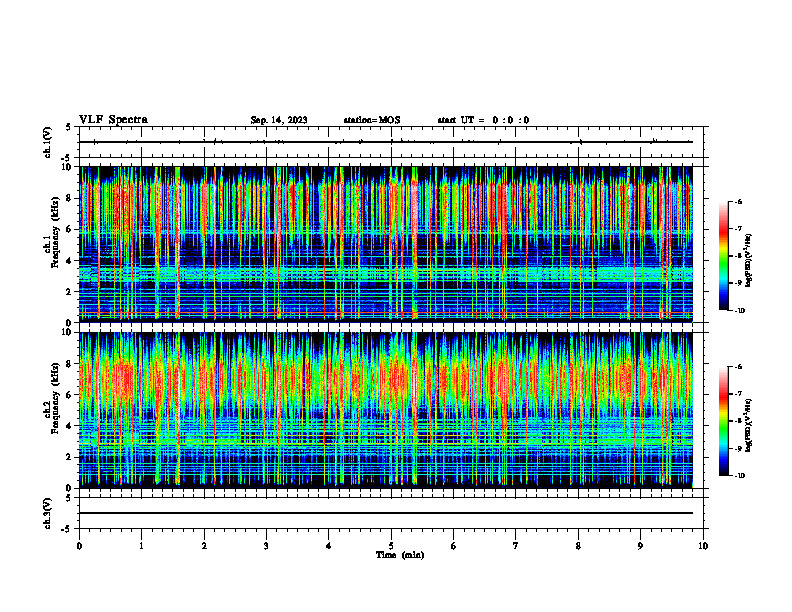Select the ch.2 colorbar log(PSD) unit label

pyautogui.click(x=749, y=425)
